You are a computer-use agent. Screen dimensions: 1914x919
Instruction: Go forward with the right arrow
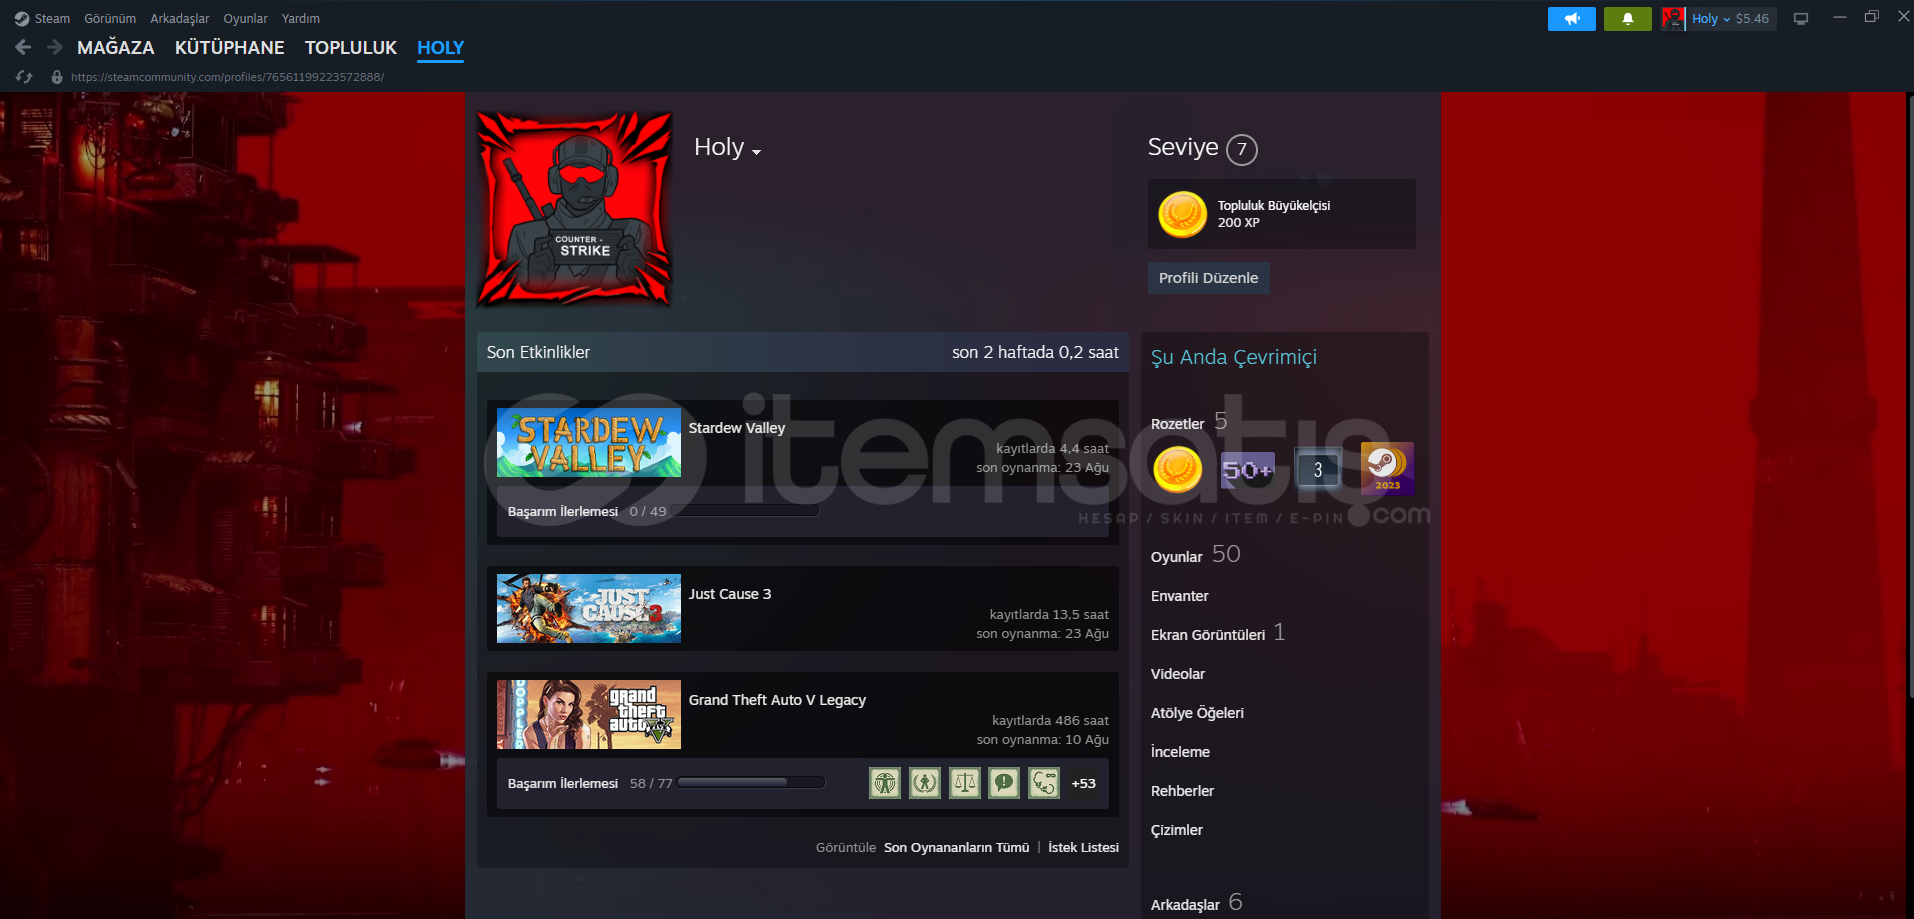click(54, 47)
